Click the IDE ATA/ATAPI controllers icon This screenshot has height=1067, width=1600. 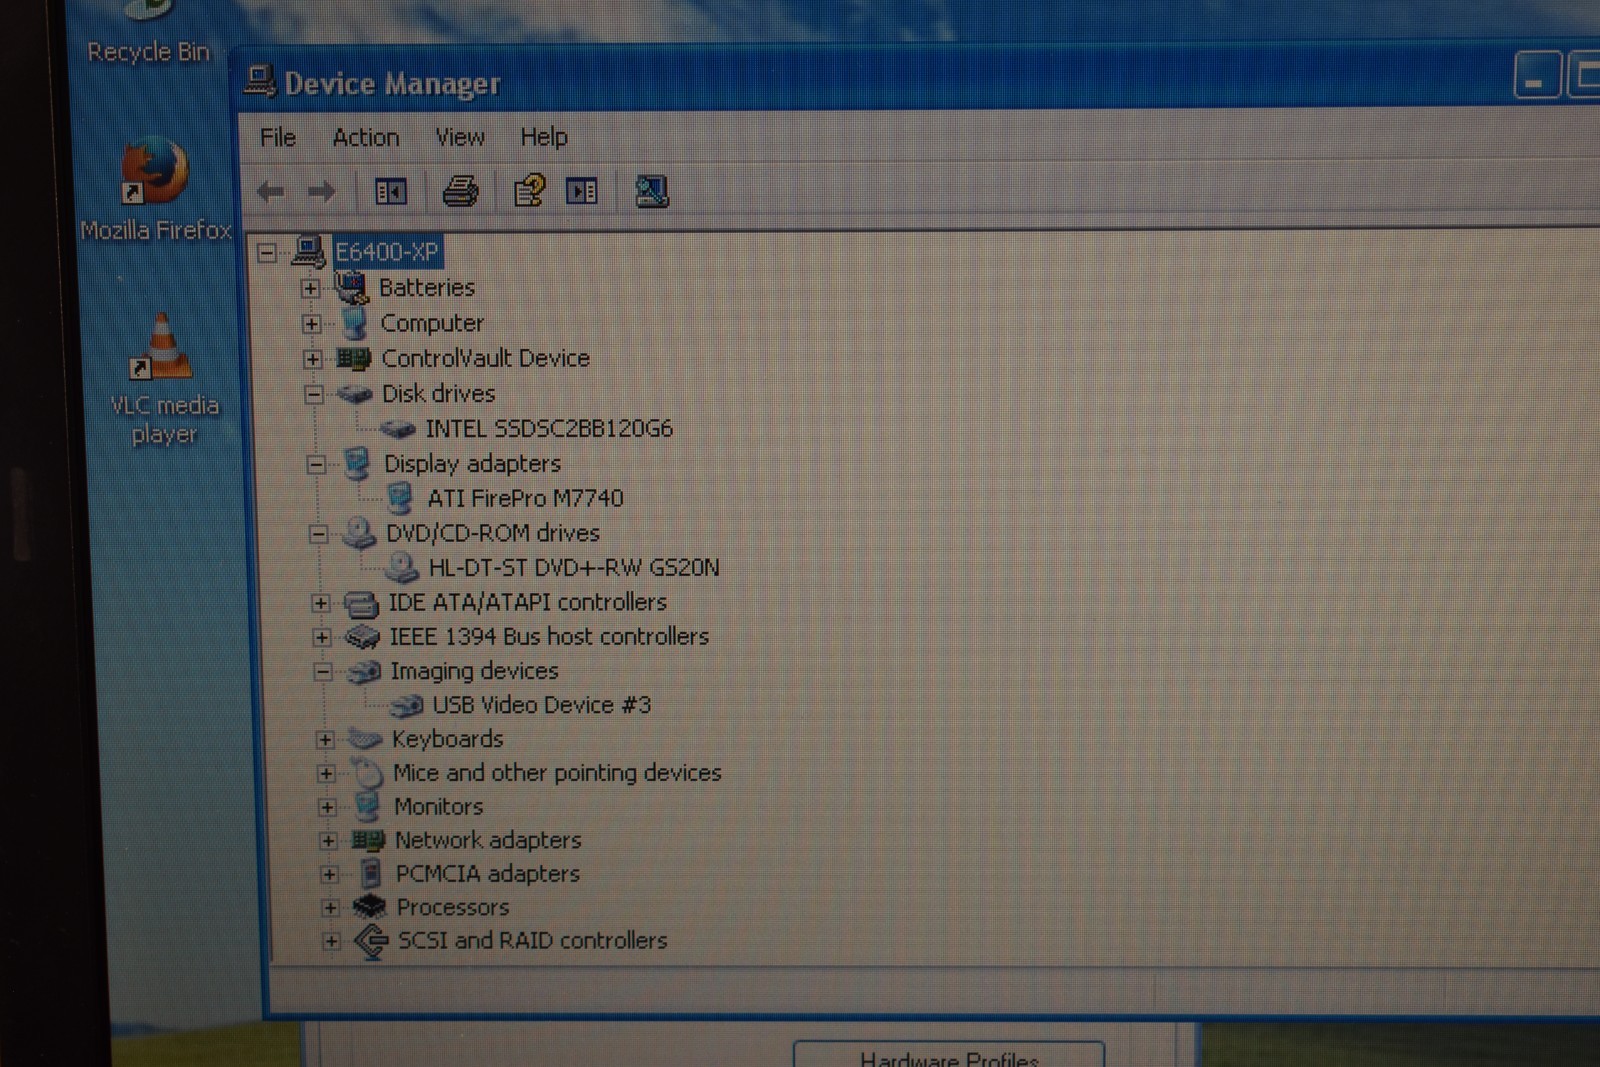coord(361,603)
